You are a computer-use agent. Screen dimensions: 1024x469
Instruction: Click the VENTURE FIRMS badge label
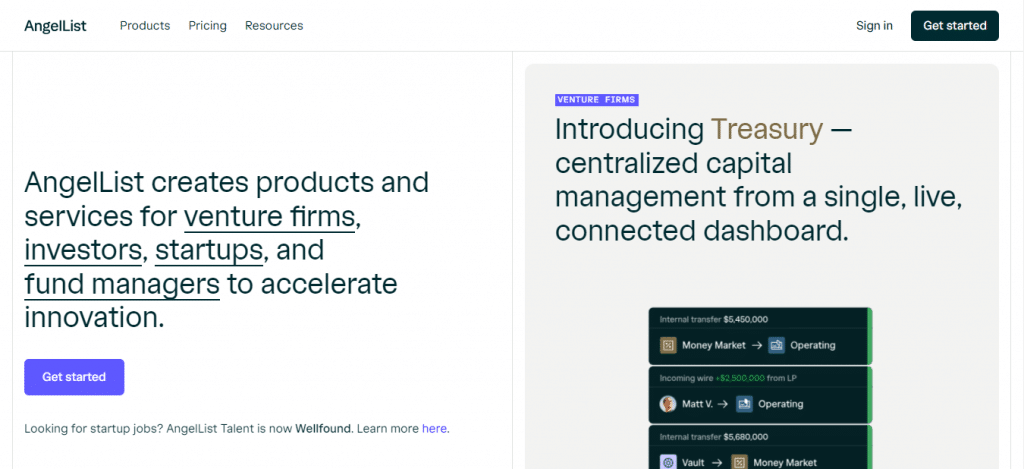click(597, 100)
